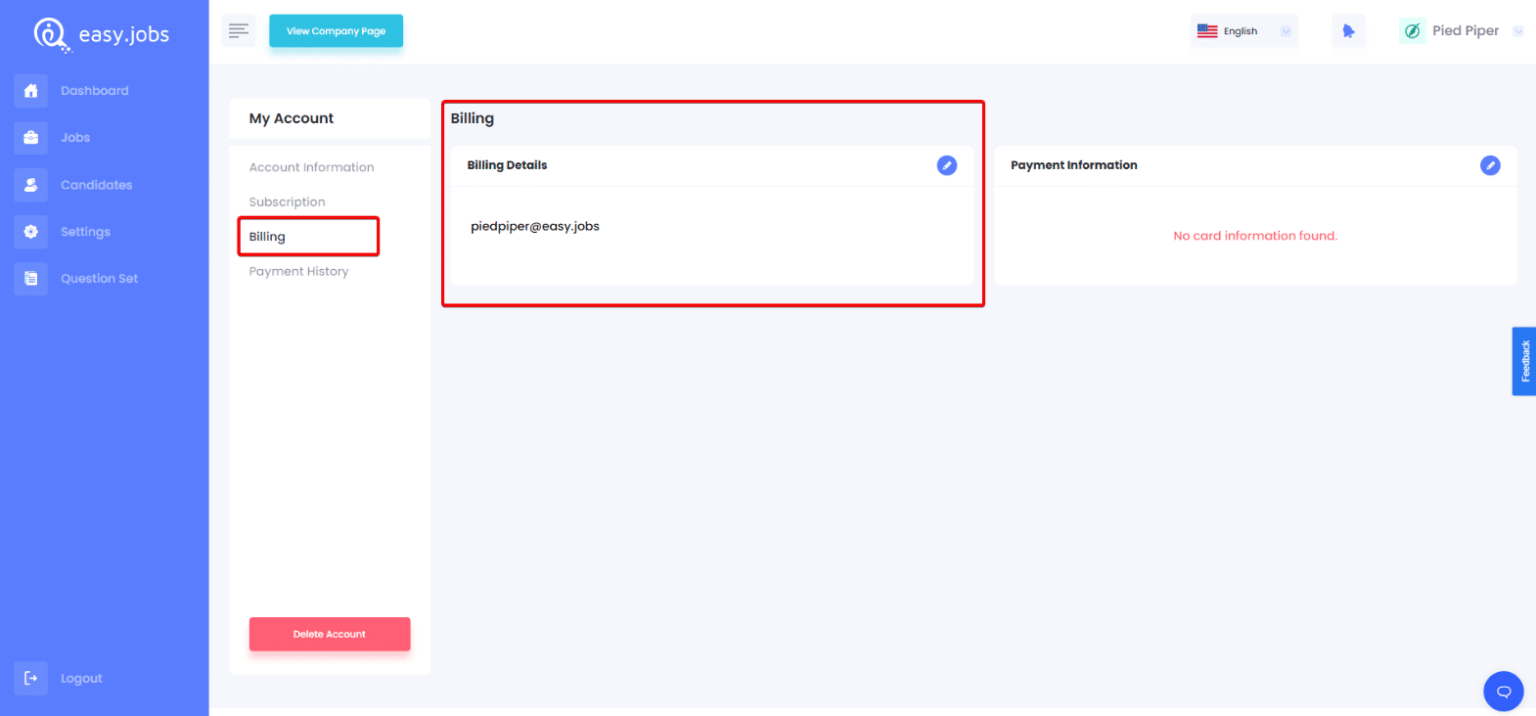Toggle the sidebar with the hamburger icon
Image resolution: width=1536 pixels, height=716 pixels.
(x=238, y=30)
